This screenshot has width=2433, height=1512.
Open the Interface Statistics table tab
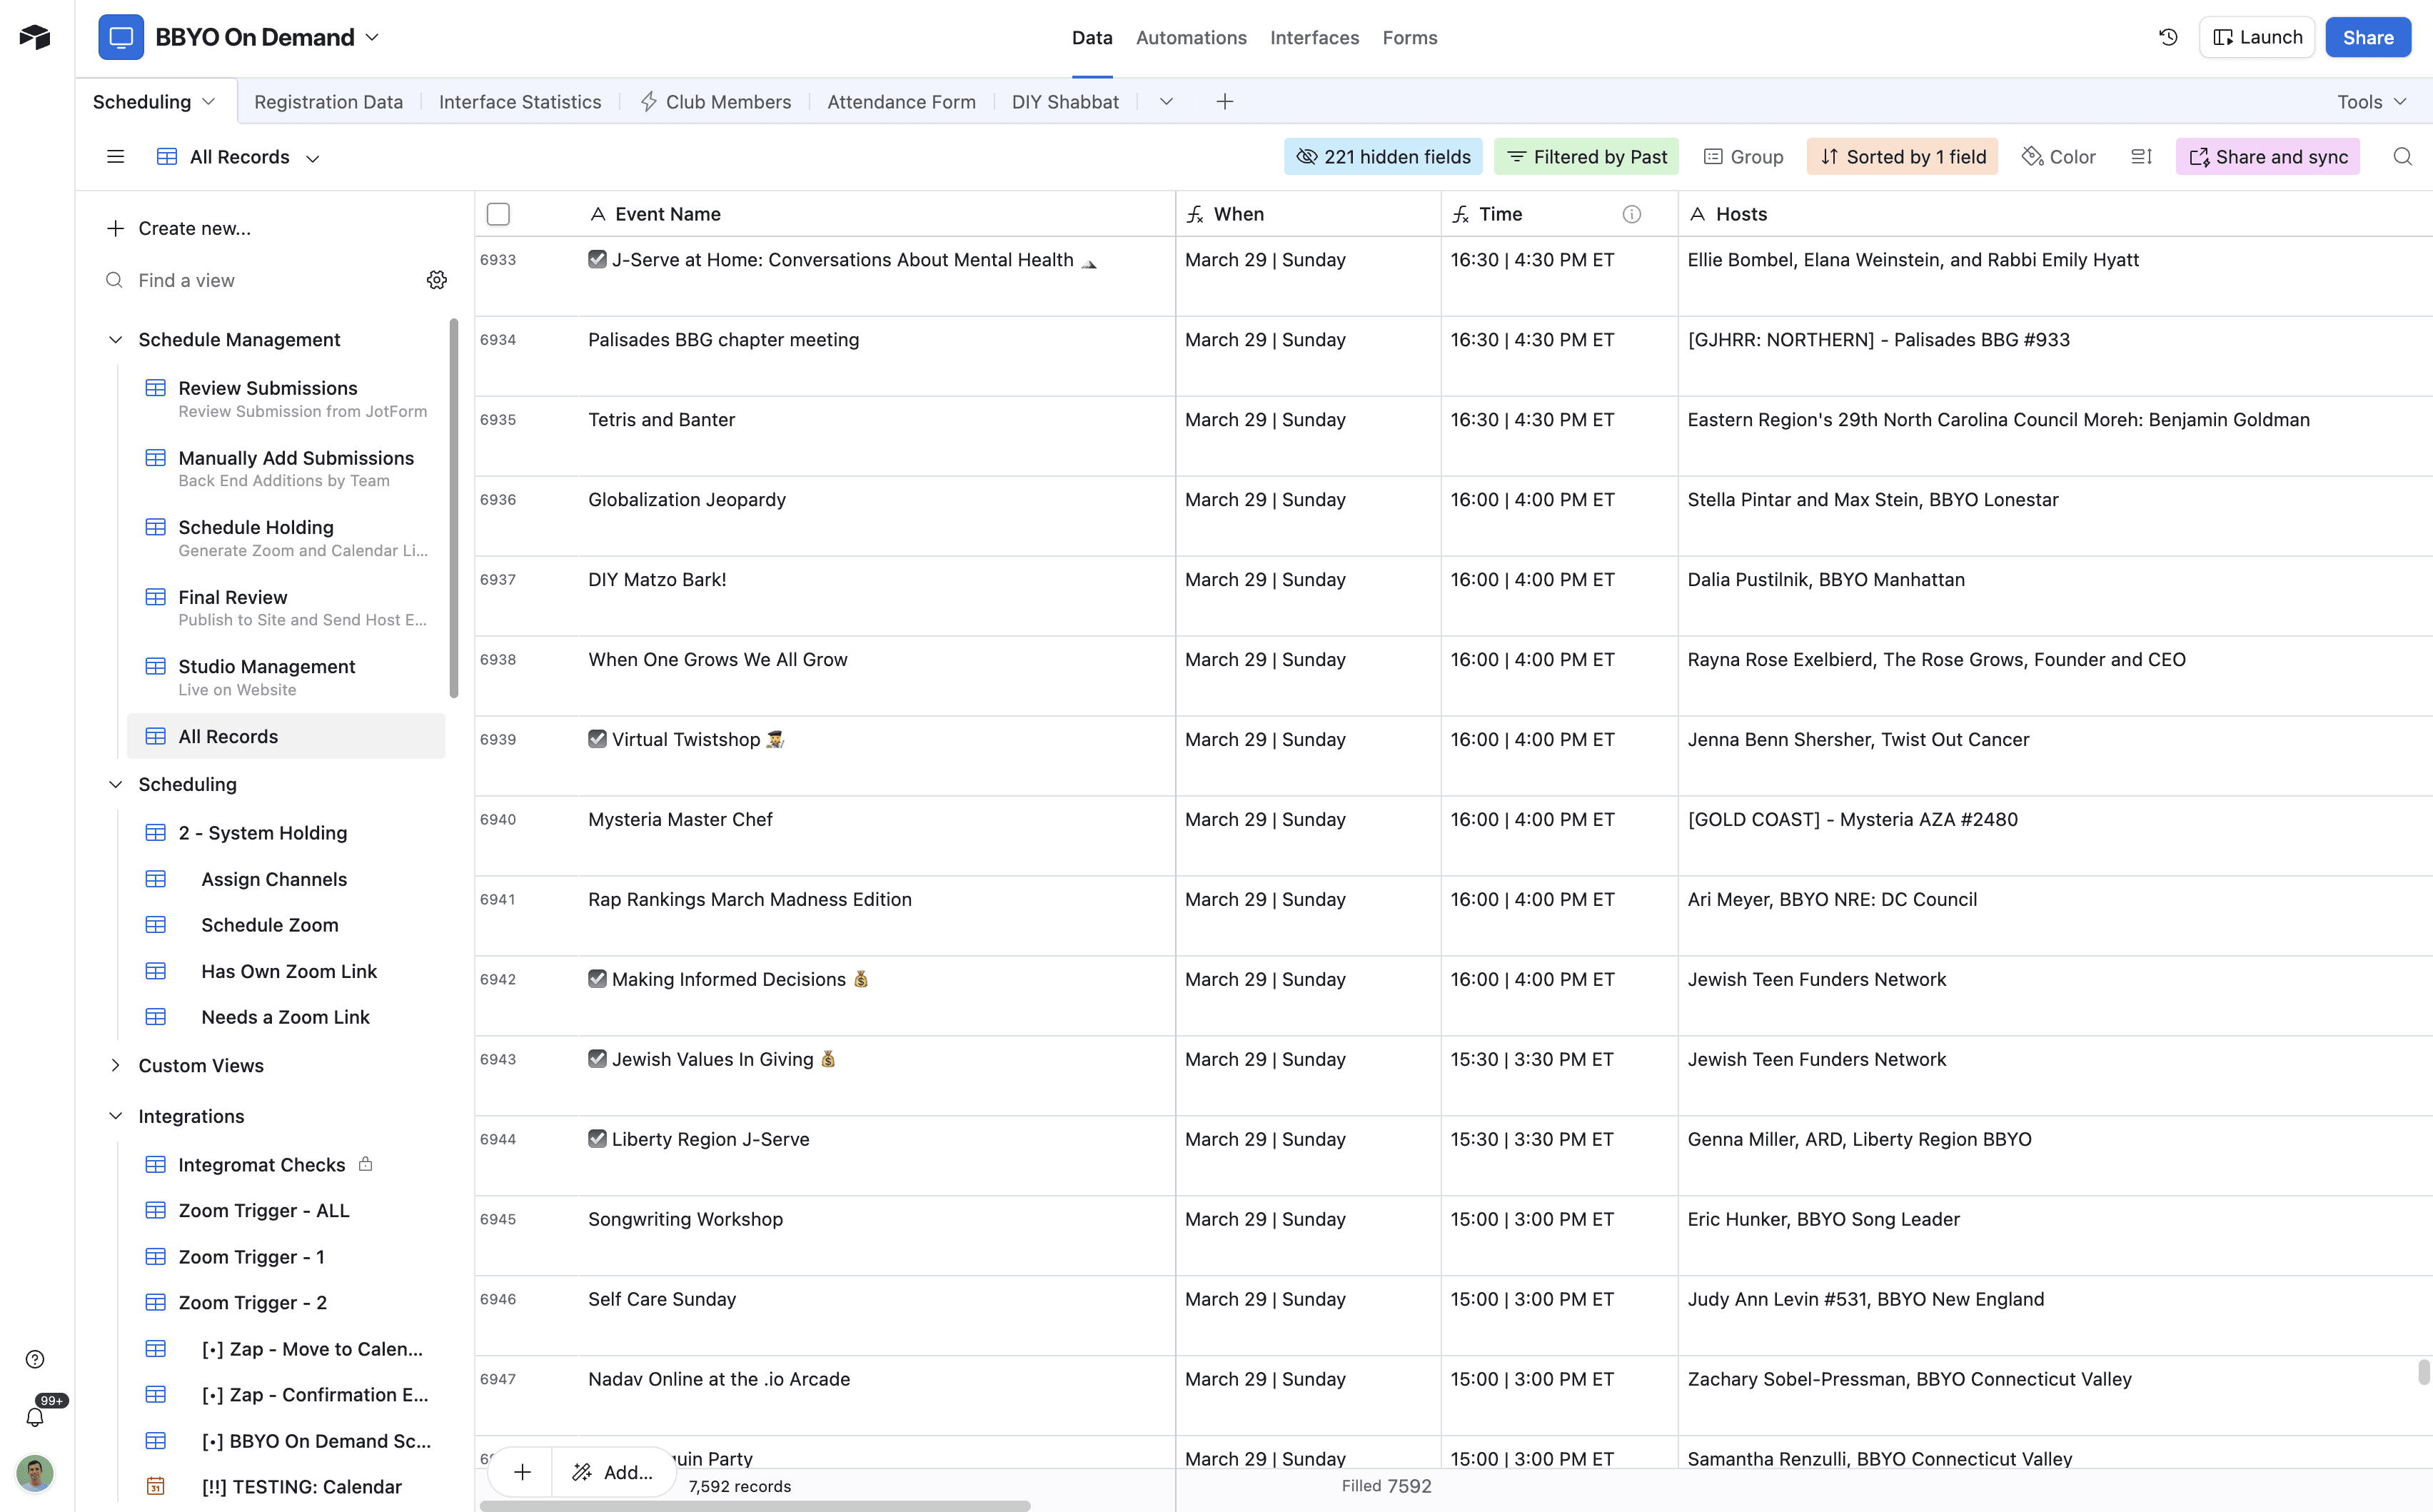(x=520, y=102)
